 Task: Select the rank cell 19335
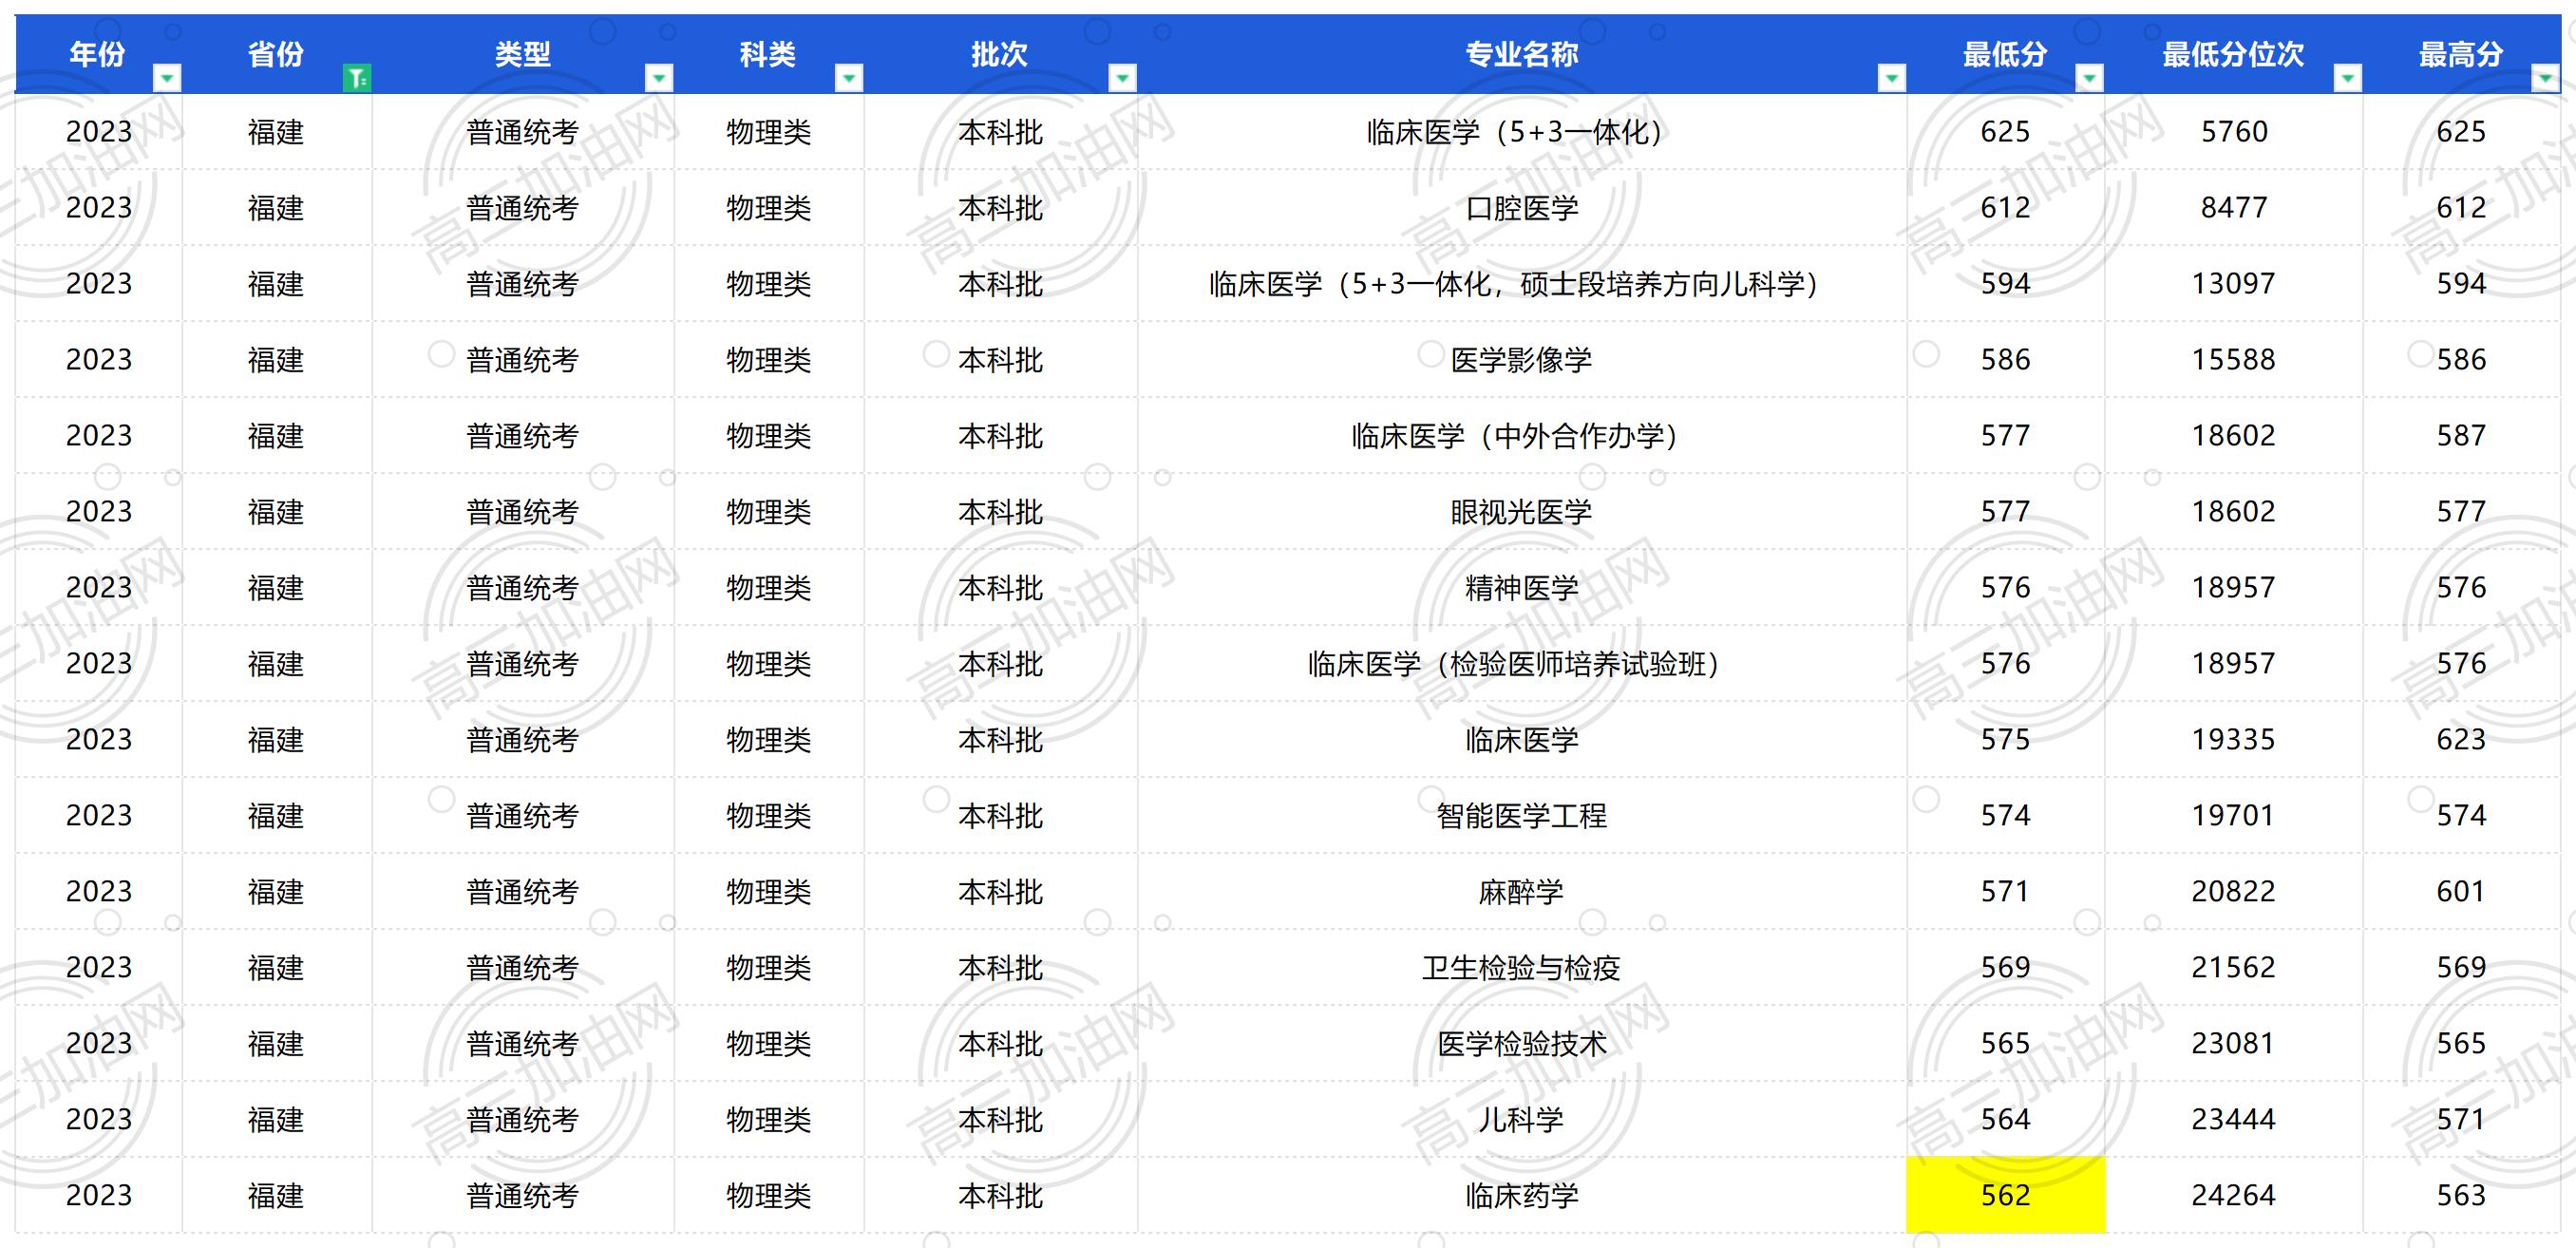[x=2234, y=740]
